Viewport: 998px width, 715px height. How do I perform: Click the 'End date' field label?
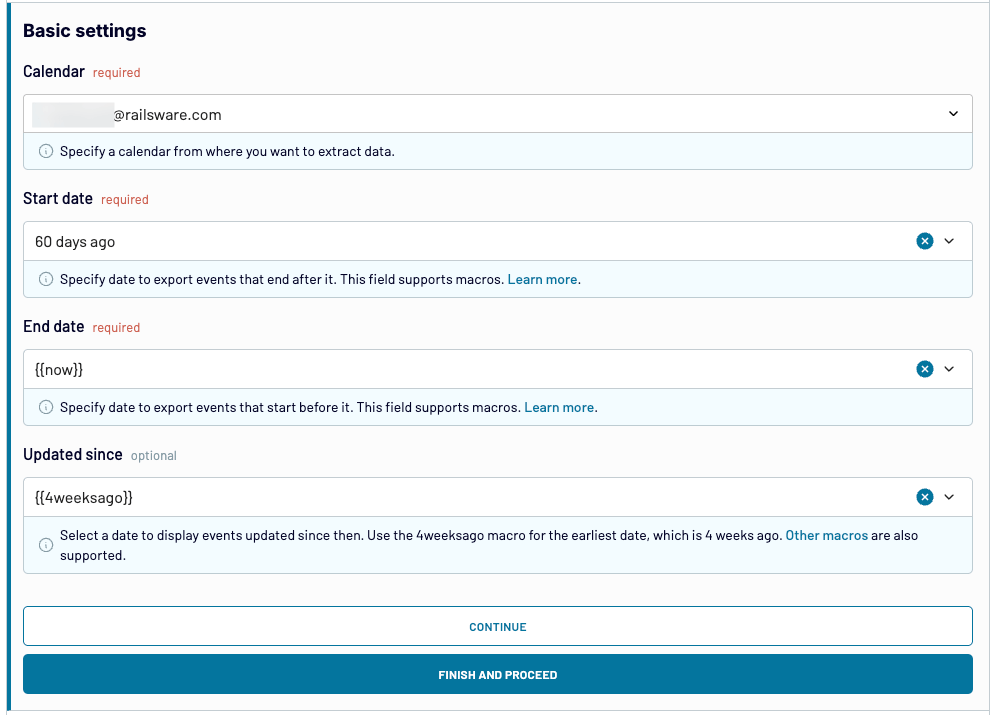coord(54,327)
